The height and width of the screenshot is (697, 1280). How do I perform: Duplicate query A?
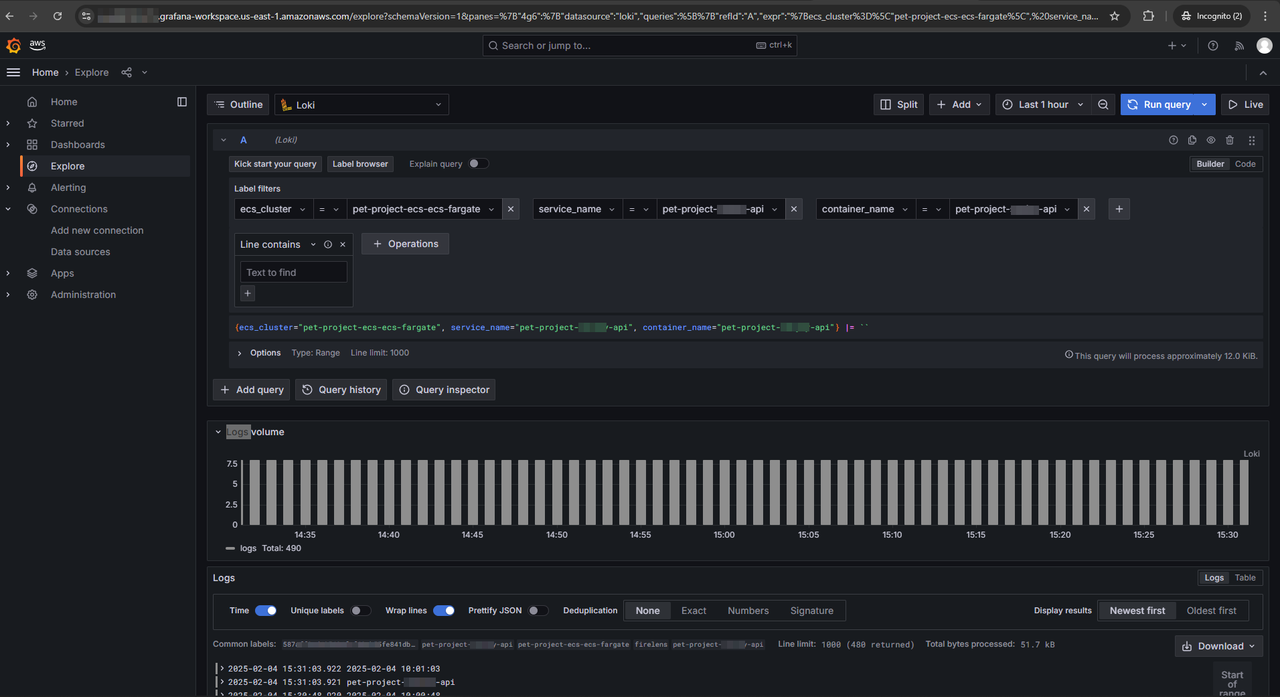(1192, 140)
